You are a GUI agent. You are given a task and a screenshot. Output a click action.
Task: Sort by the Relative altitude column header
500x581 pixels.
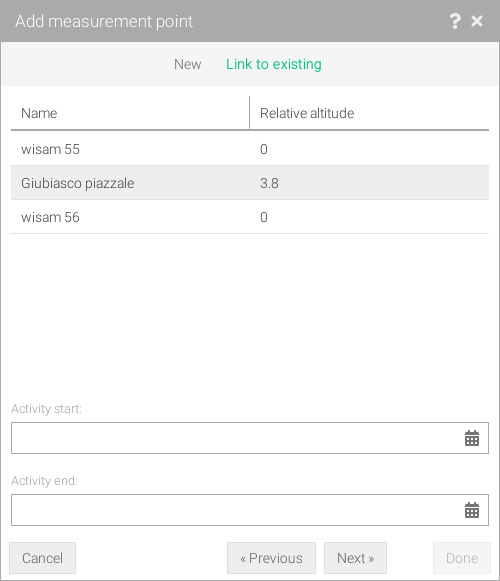370,113
